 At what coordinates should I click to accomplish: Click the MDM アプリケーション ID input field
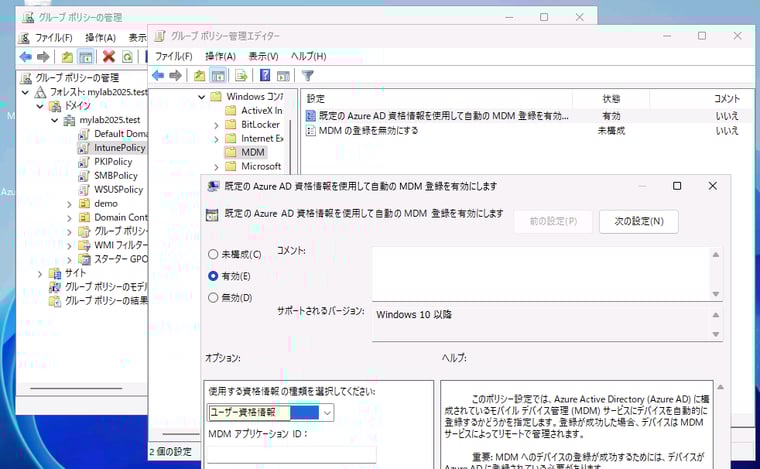[292, 454]
